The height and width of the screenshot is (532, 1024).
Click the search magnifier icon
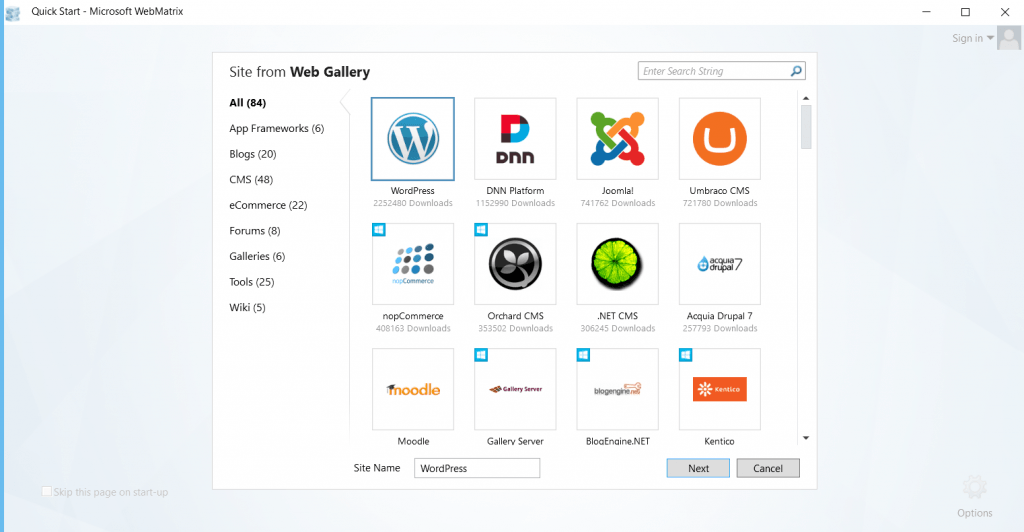(x=796, y=70)
